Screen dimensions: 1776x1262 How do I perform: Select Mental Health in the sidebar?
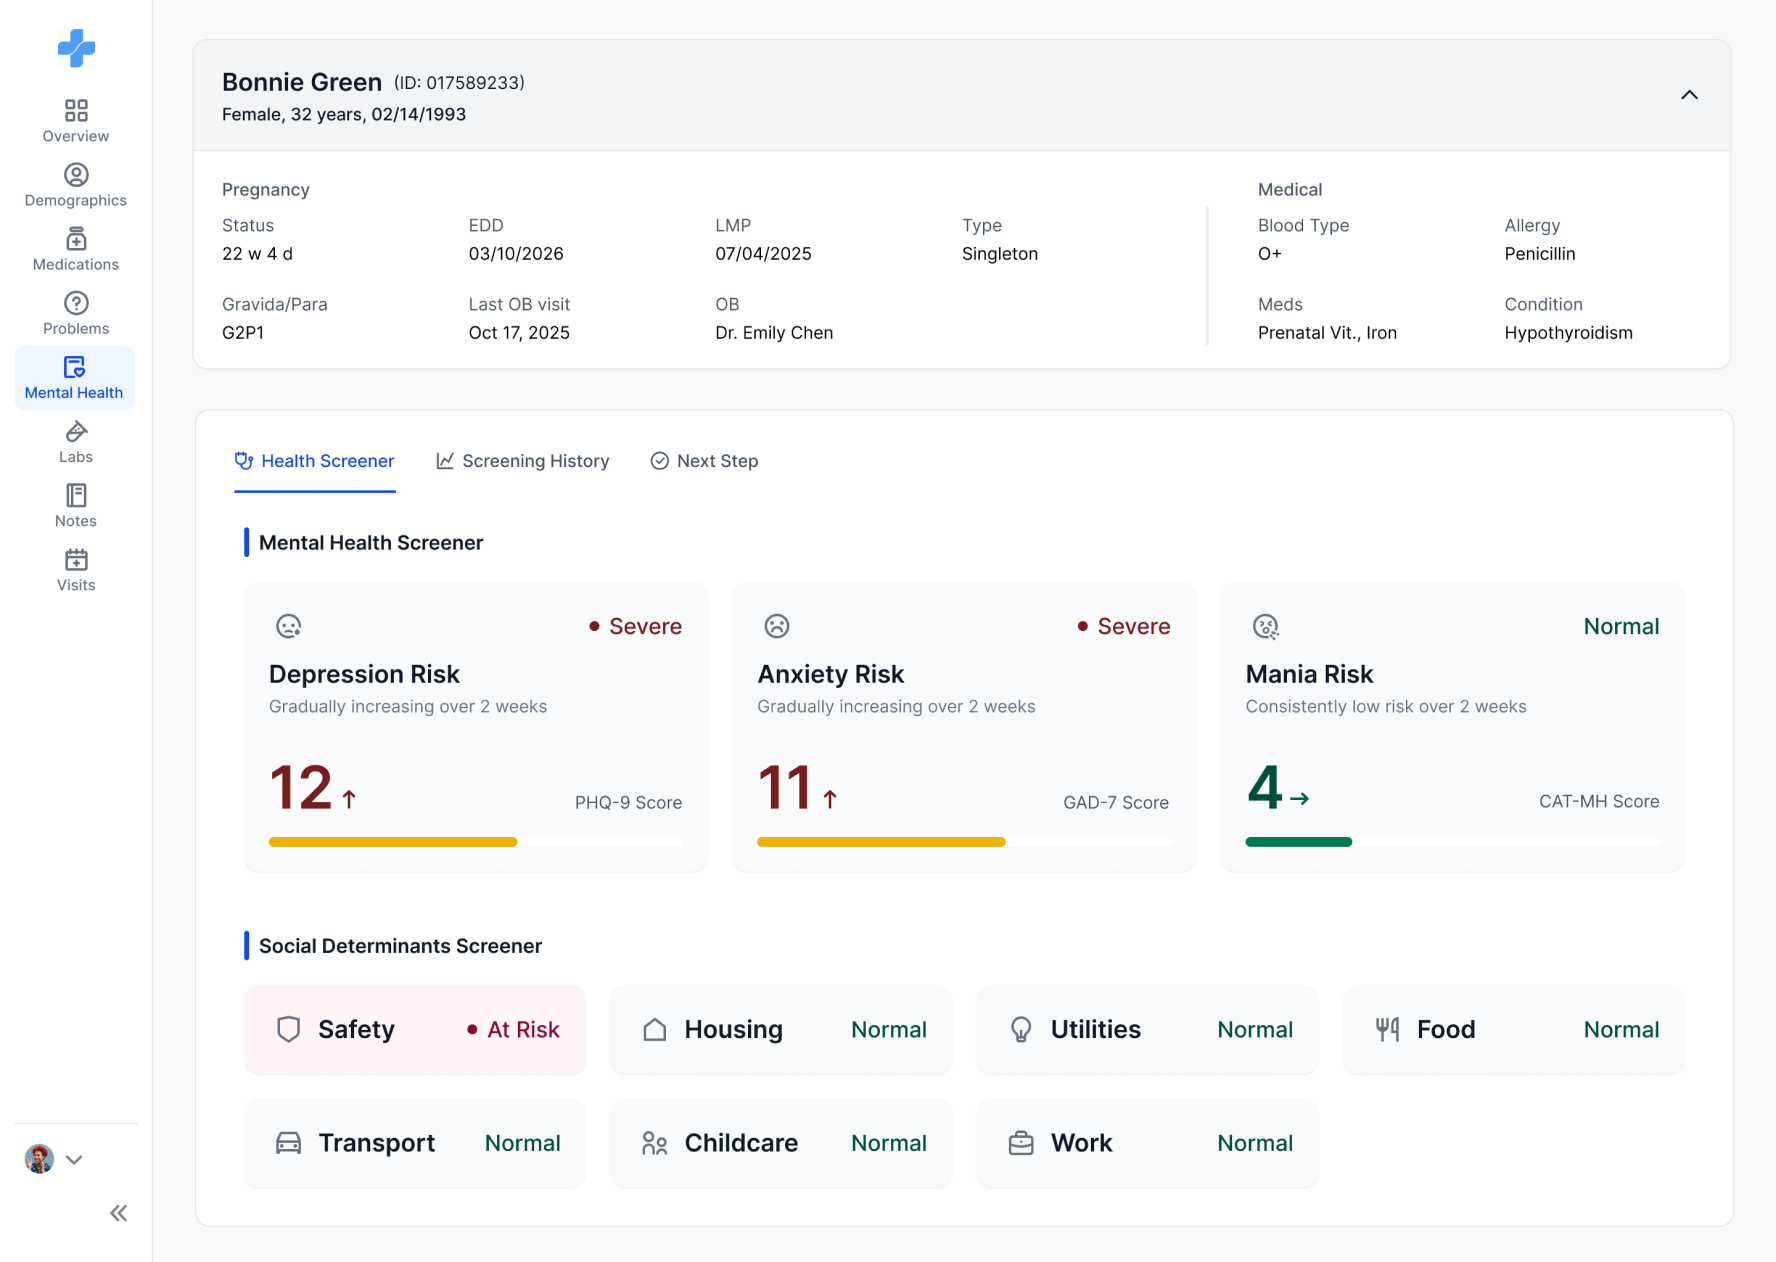(x=74, y=378)
